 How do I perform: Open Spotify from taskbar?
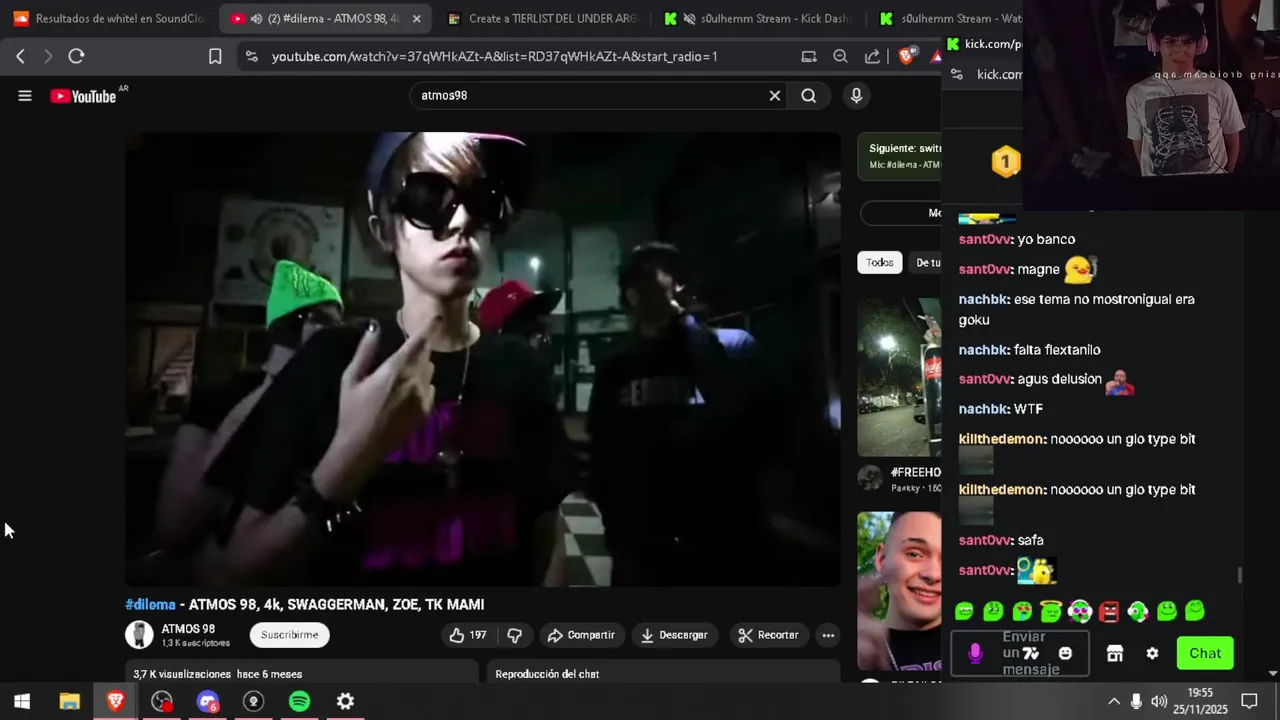tap(299, 702)
